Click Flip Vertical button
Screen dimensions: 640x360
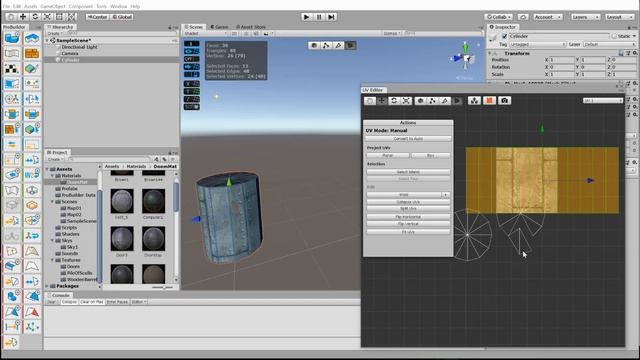point(408,224)
